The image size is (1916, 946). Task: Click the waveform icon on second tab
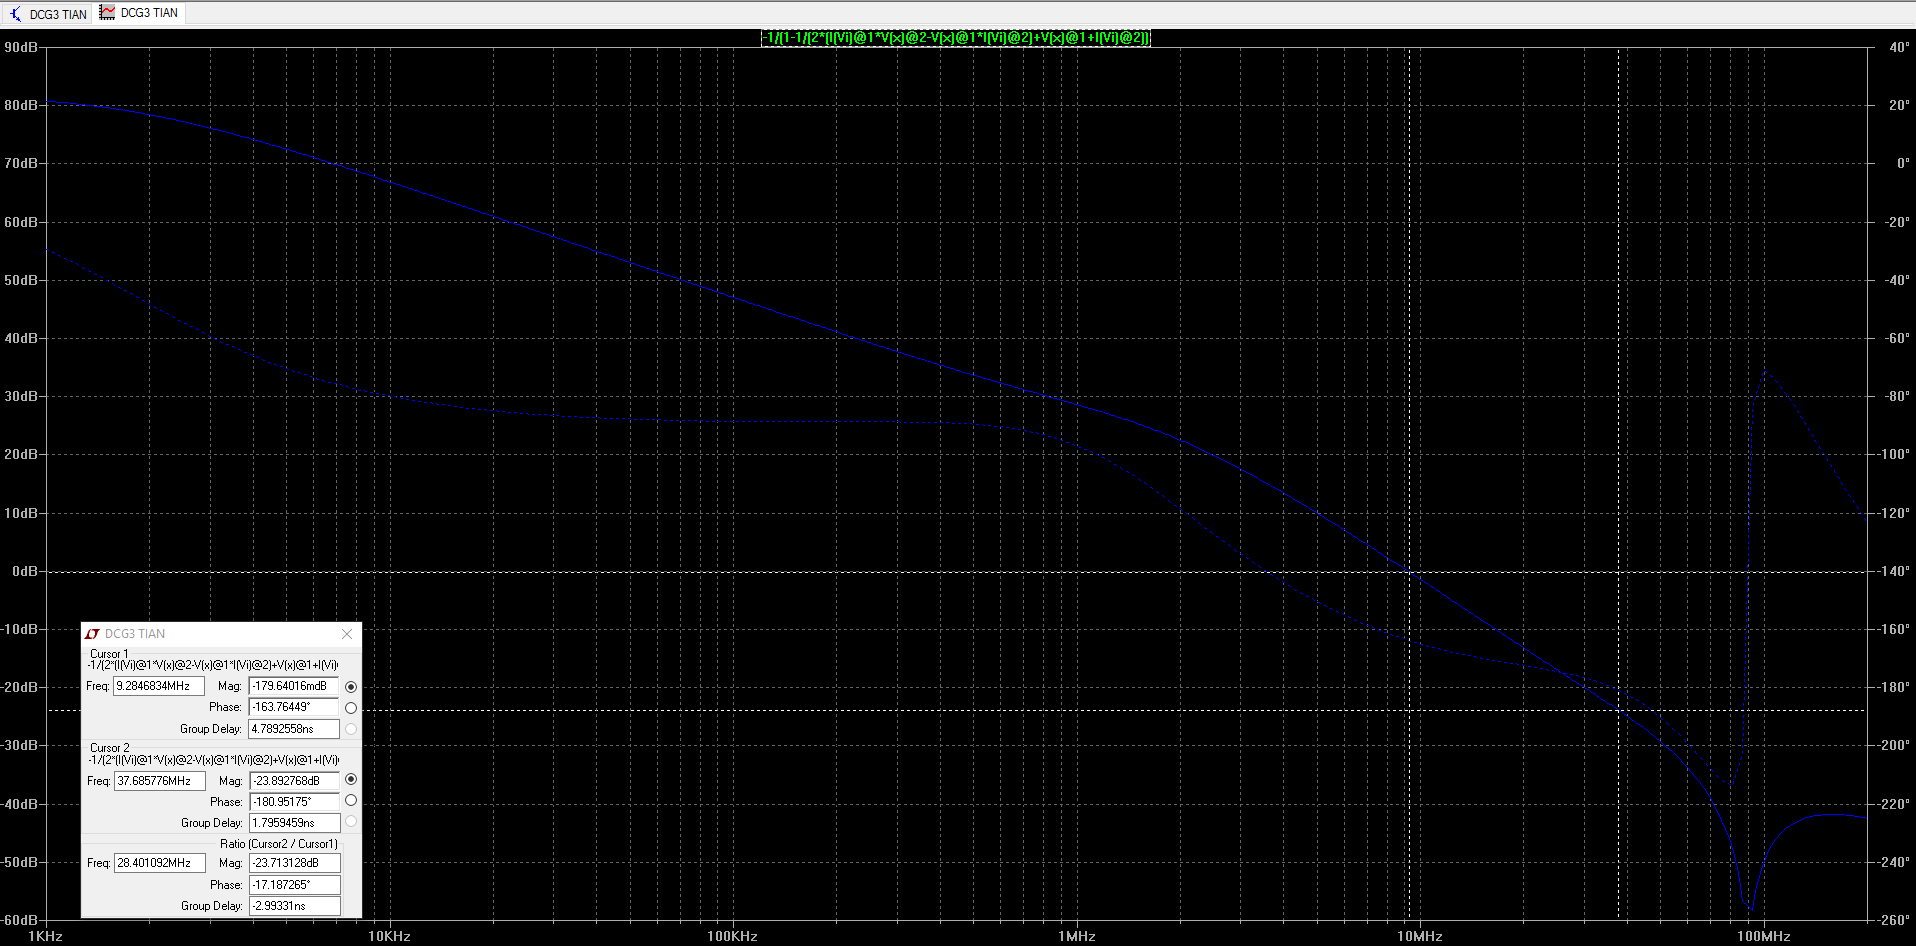pyautogui.click(x=107, y=12)
